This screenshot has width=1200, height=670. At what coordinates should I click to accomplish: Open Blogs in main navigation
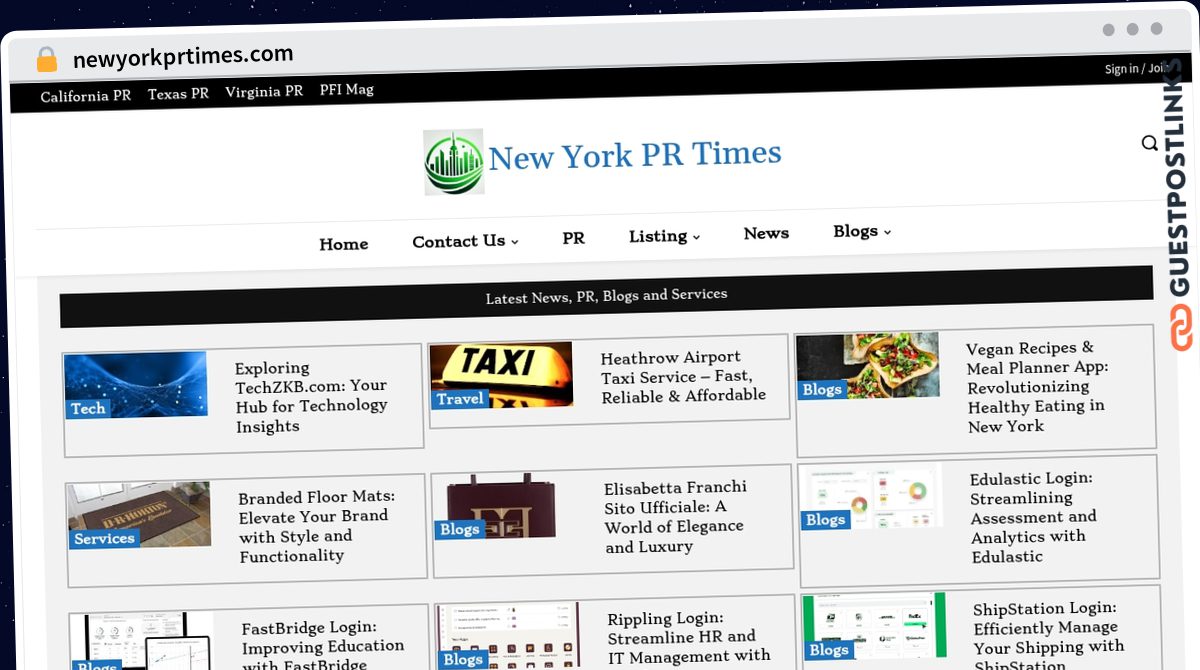pos(855,231)
